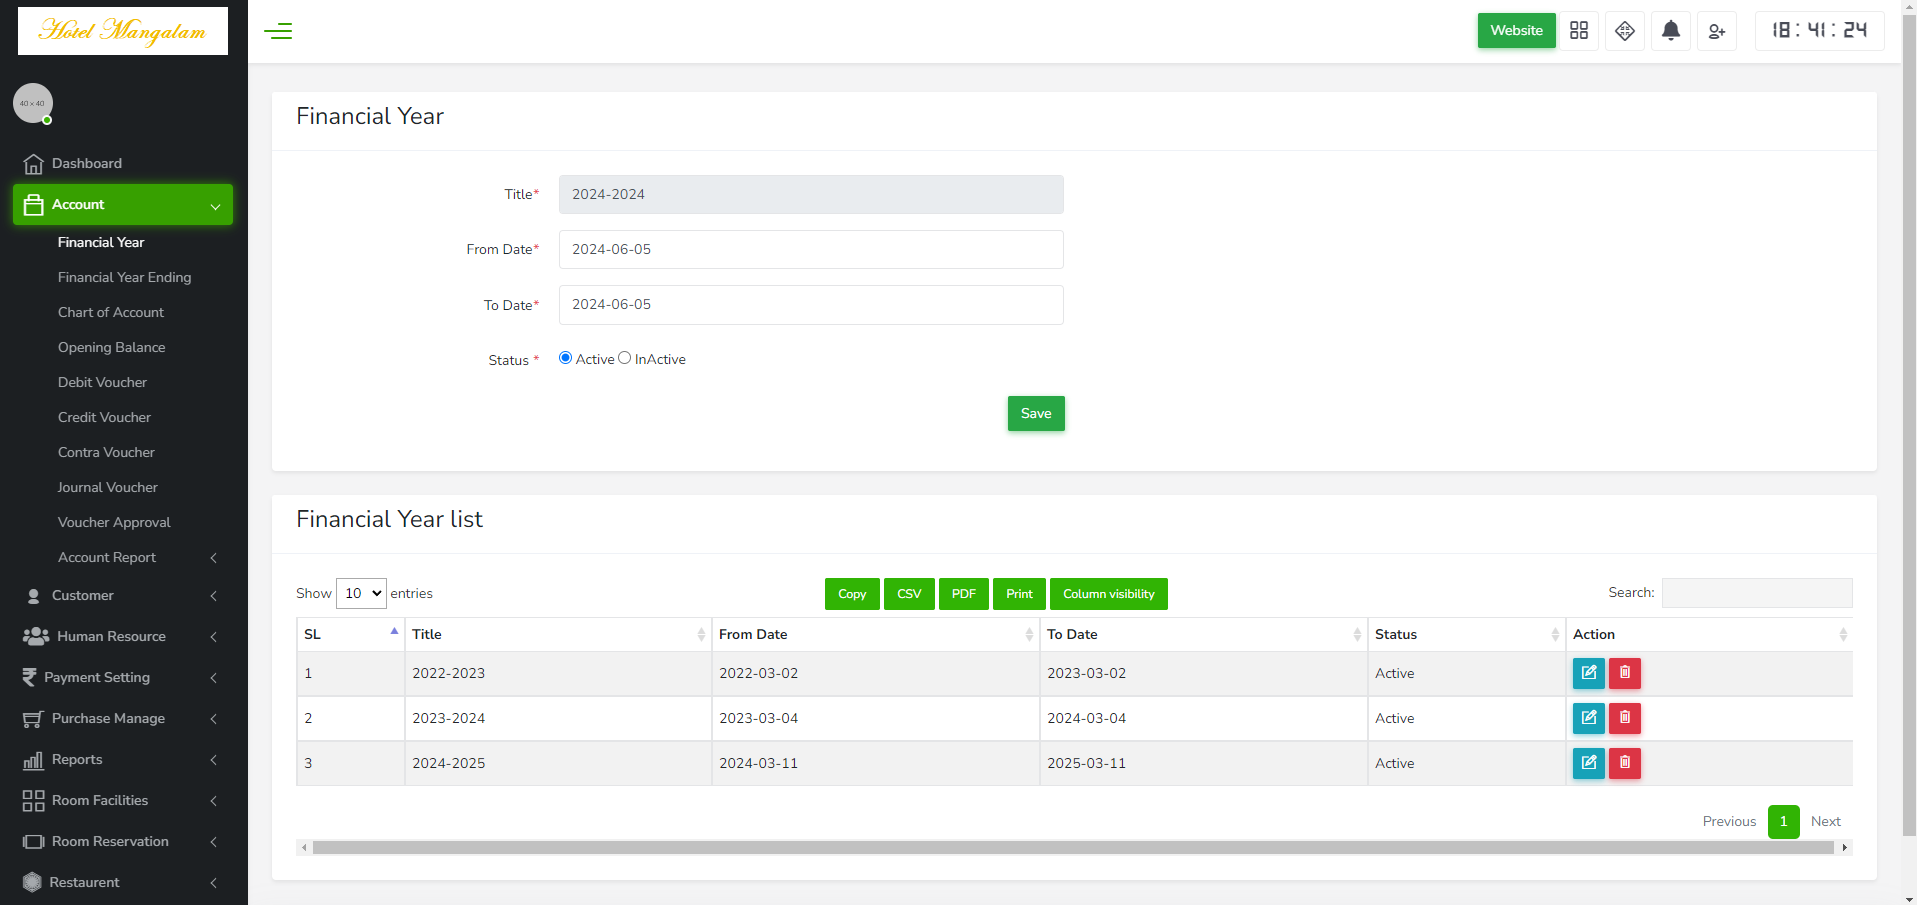Toggle the hamburger sidebar menu icon
Image resolution: width=1917 pixels, height=905 pixels.
point(278,31)
